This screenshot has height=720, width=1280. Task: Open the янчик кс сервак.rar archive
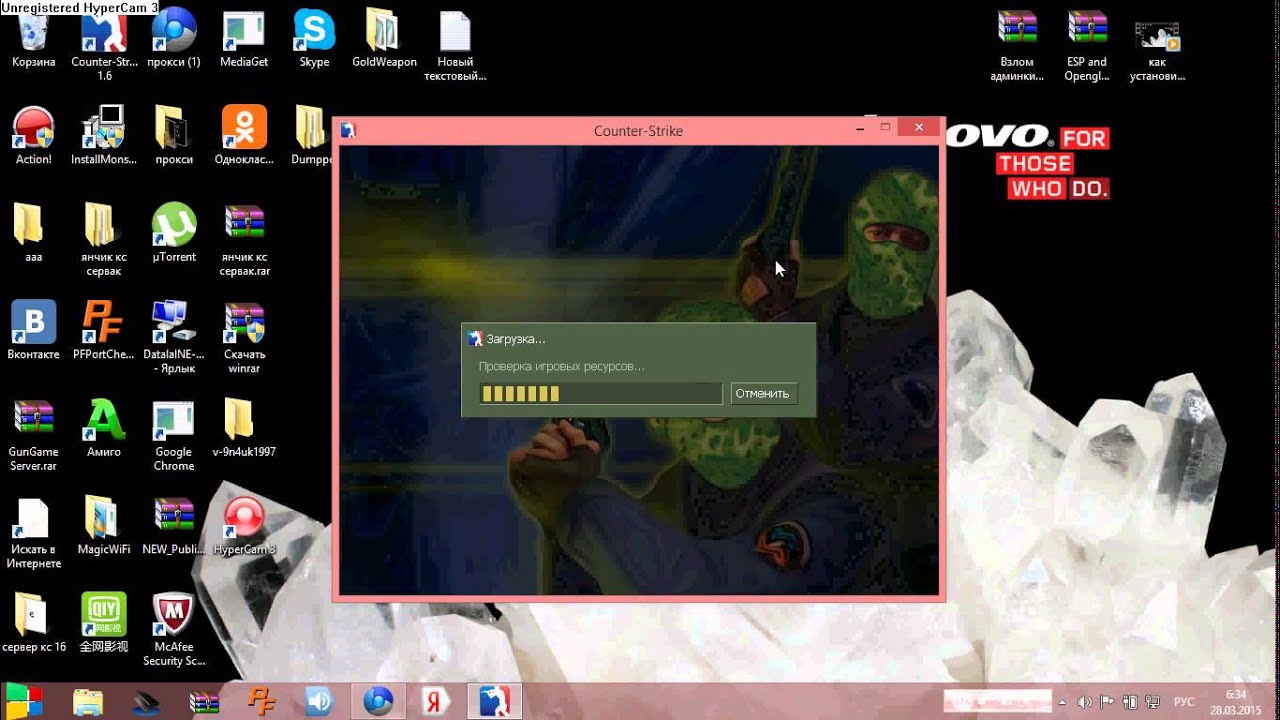coord(244,240)
